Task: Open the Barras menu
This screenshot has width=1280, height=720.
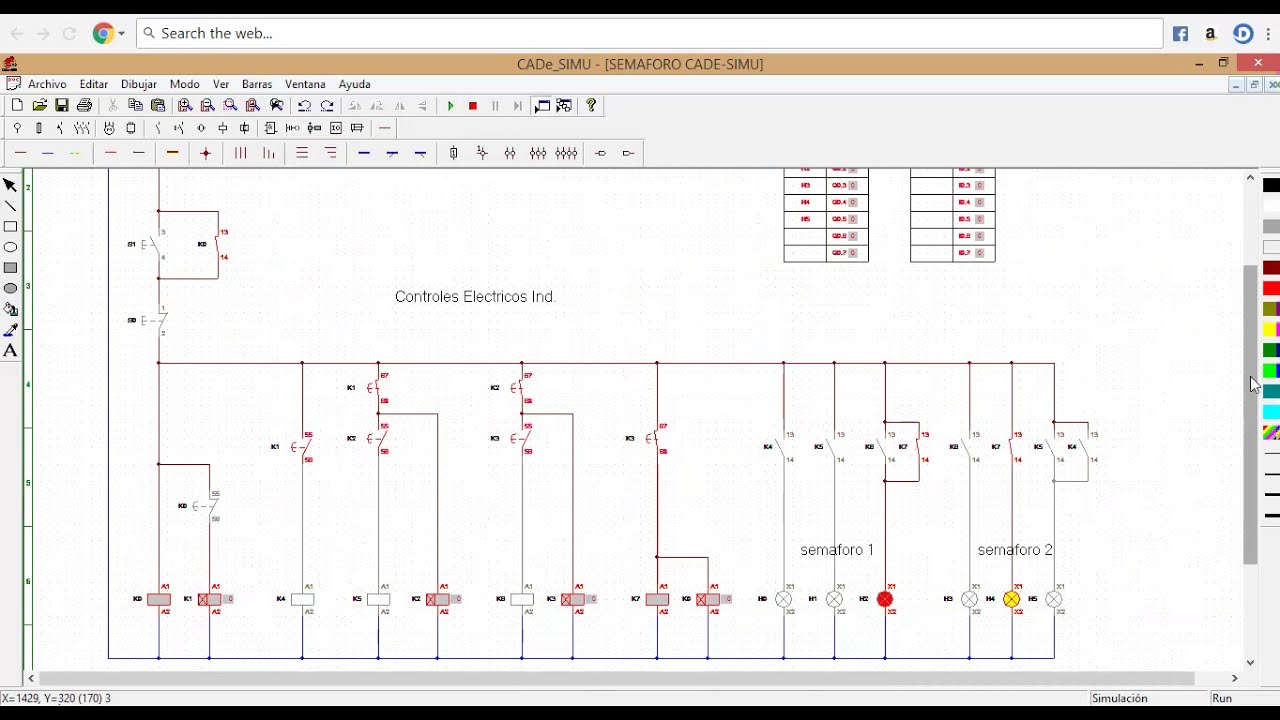Action: click(257, 84)
